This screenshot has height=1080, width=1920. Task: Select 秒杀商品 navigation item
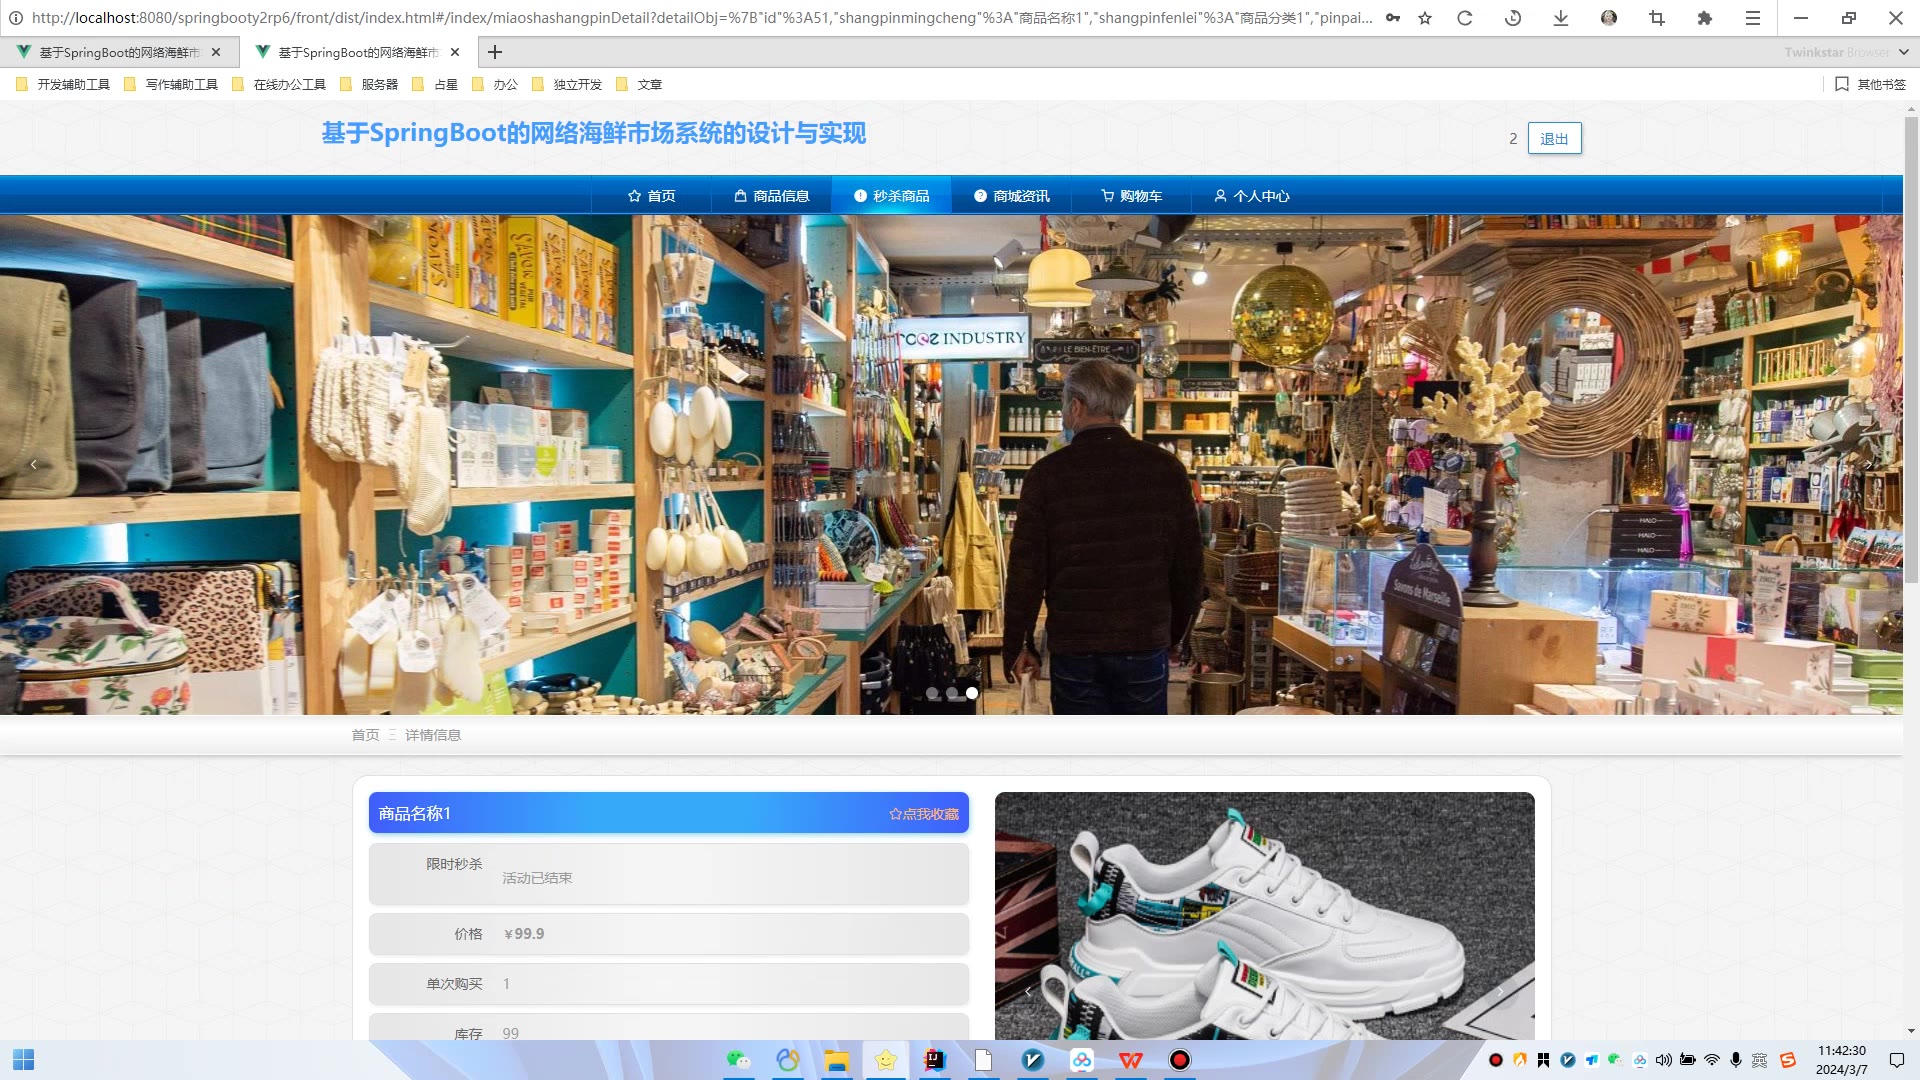tap(891, 196)
